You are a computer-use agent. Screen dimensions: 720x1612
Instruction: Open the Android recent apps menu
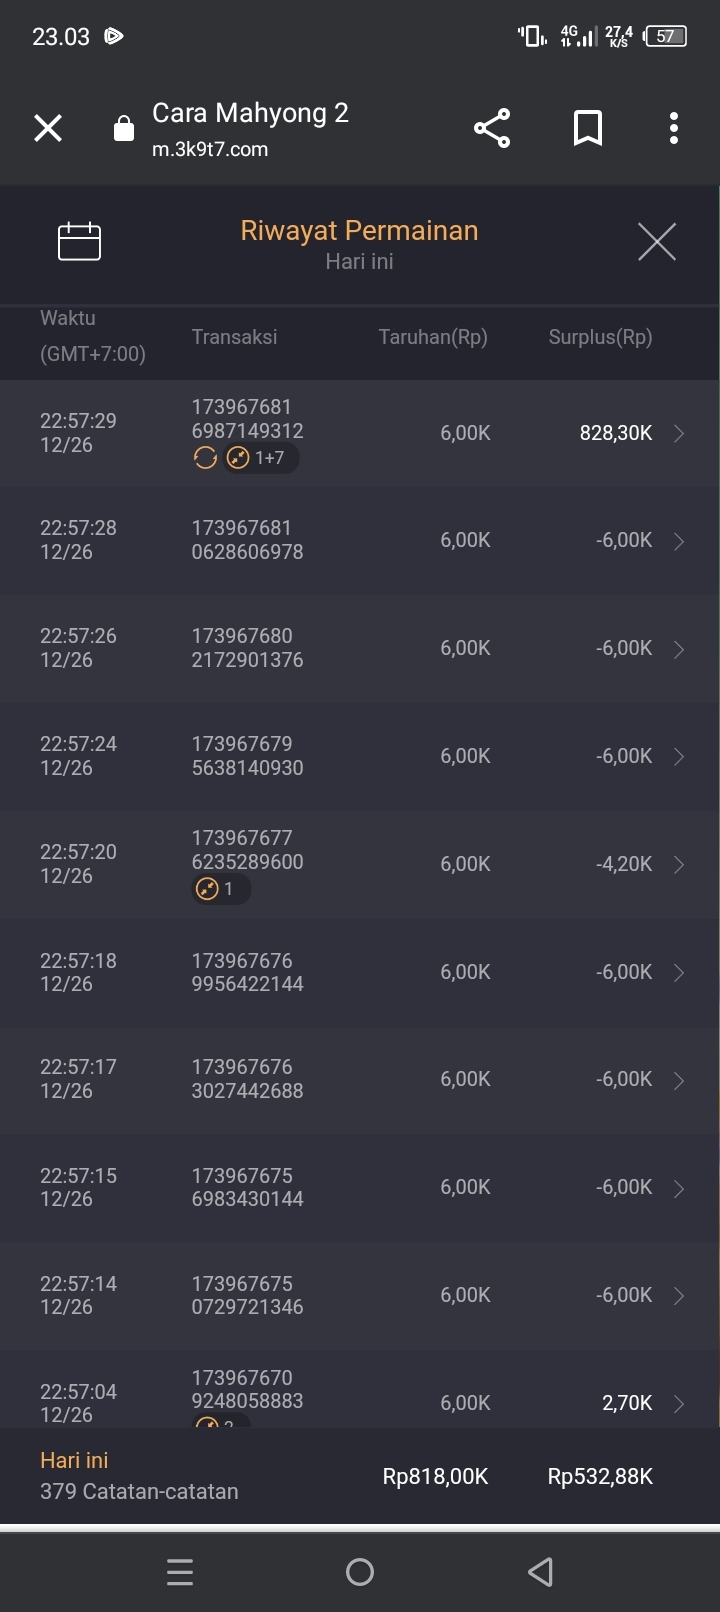click(180, 1572)
